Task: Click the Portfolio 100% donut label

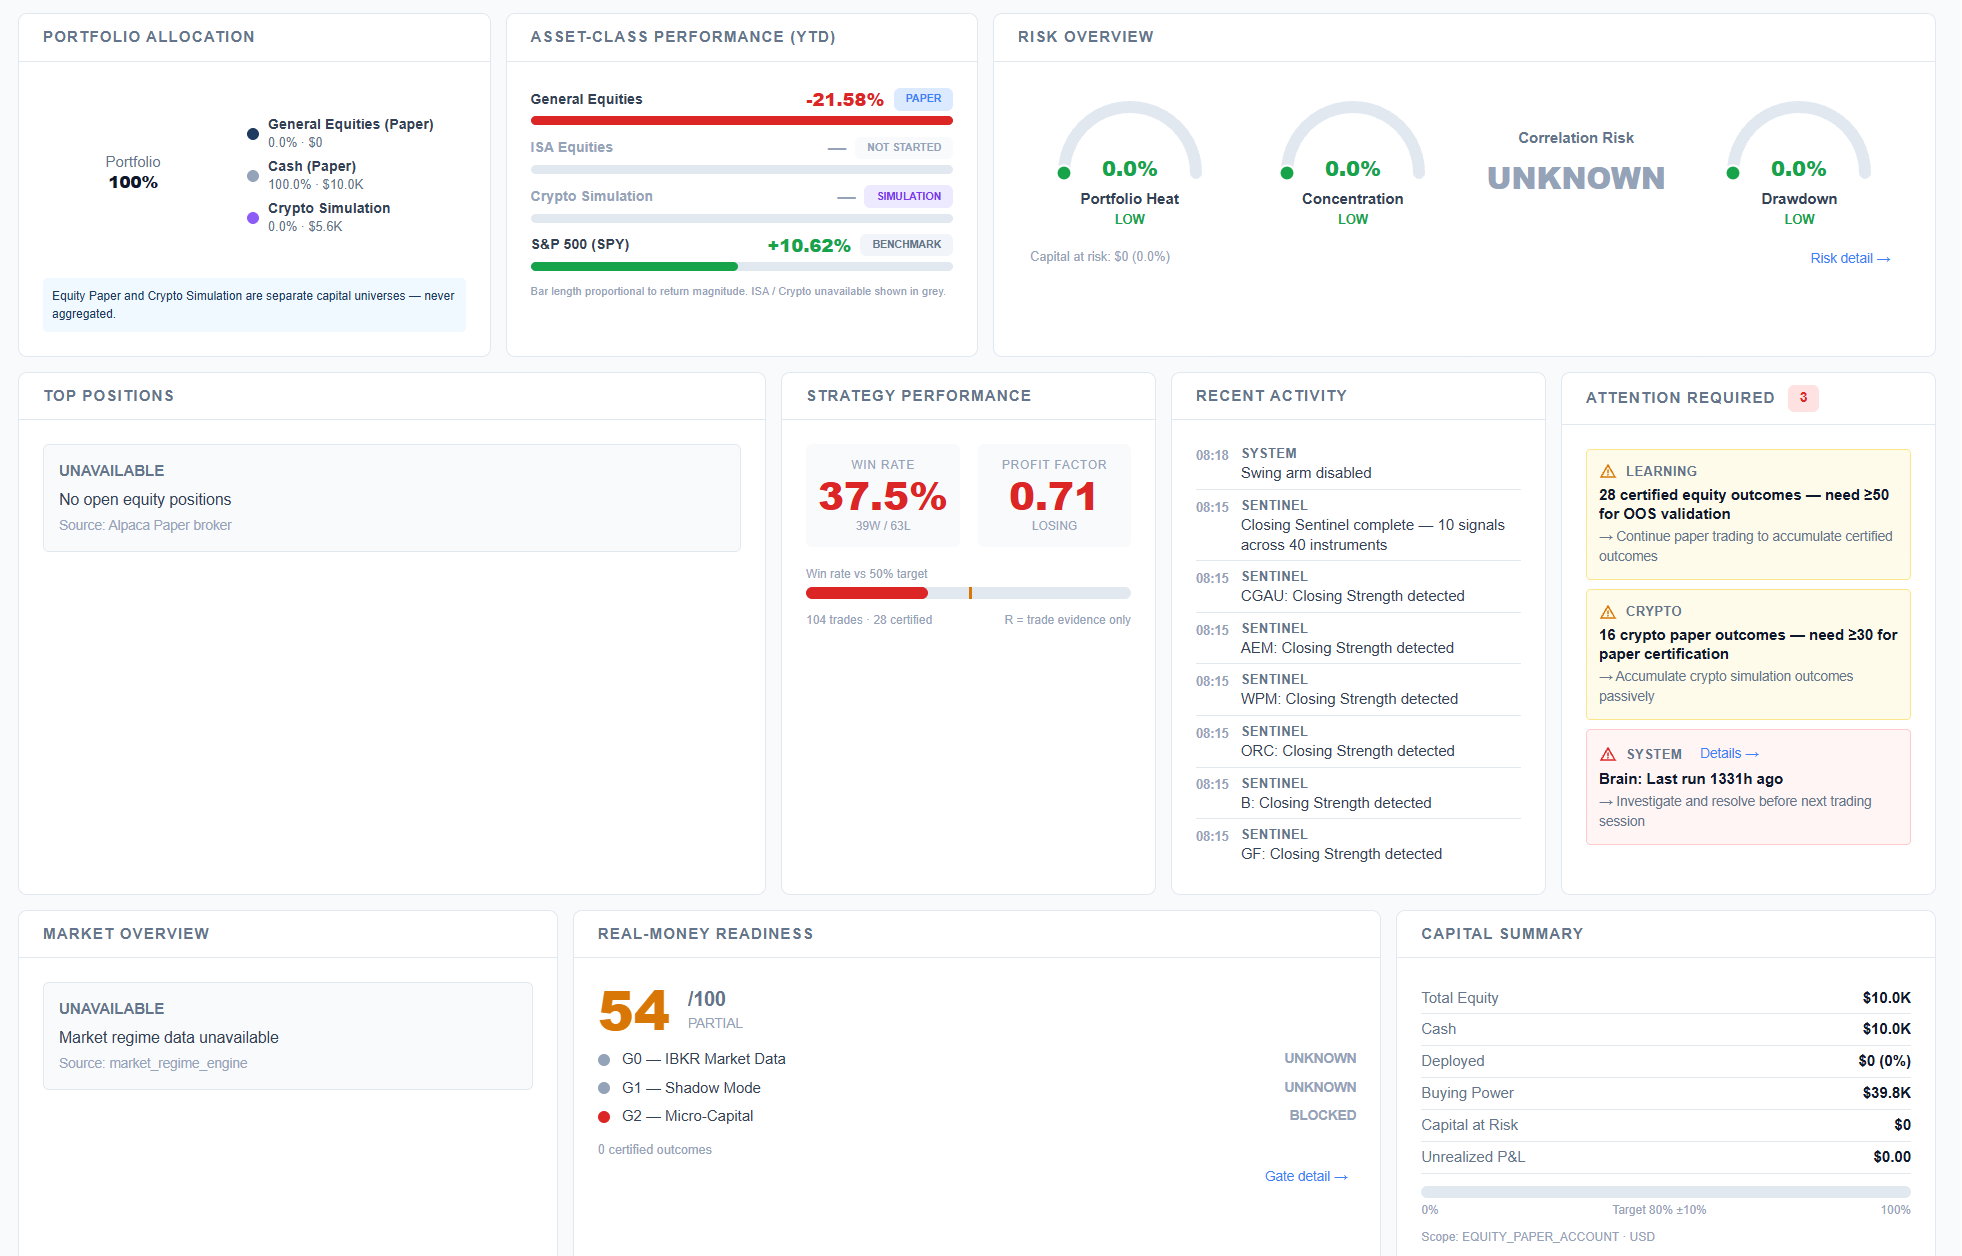Action: pyautogui.click(x=133, y=172)
